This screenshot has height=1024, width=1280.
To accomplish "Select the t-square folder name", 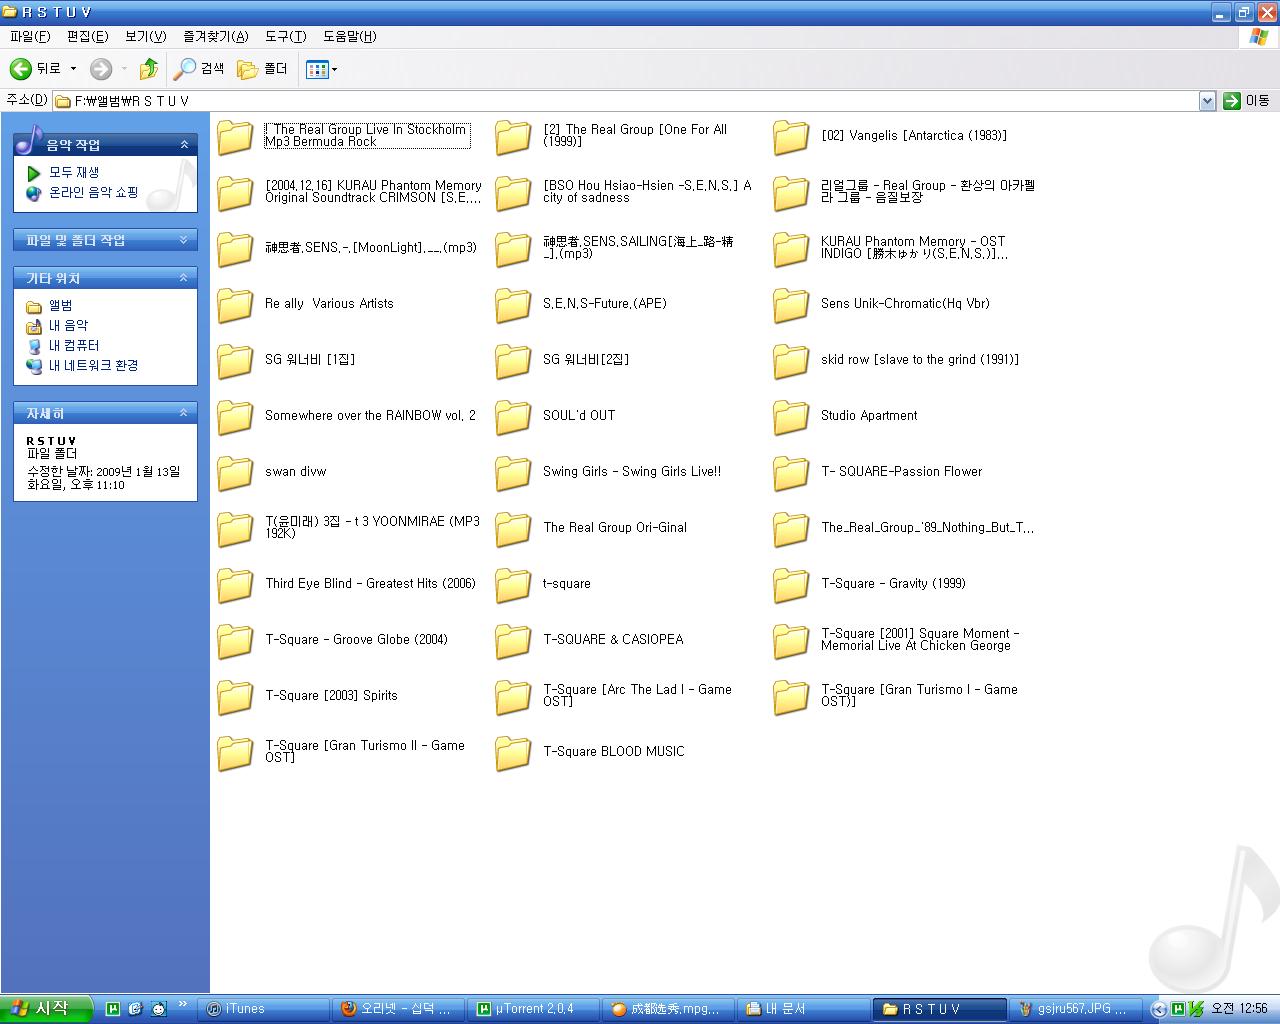I will pyautogui.click(x=567, y=584).
